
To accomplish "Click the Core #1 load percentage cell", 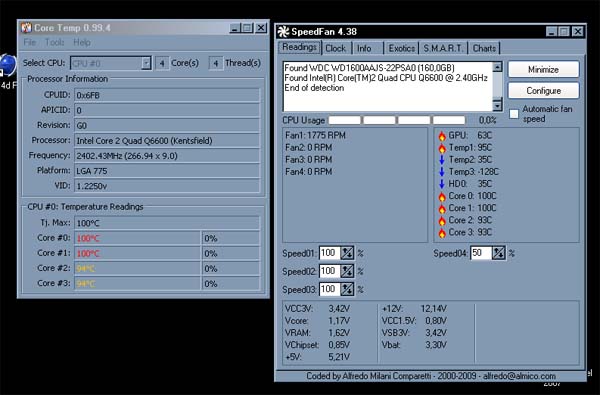I will (x=231, y=254).
